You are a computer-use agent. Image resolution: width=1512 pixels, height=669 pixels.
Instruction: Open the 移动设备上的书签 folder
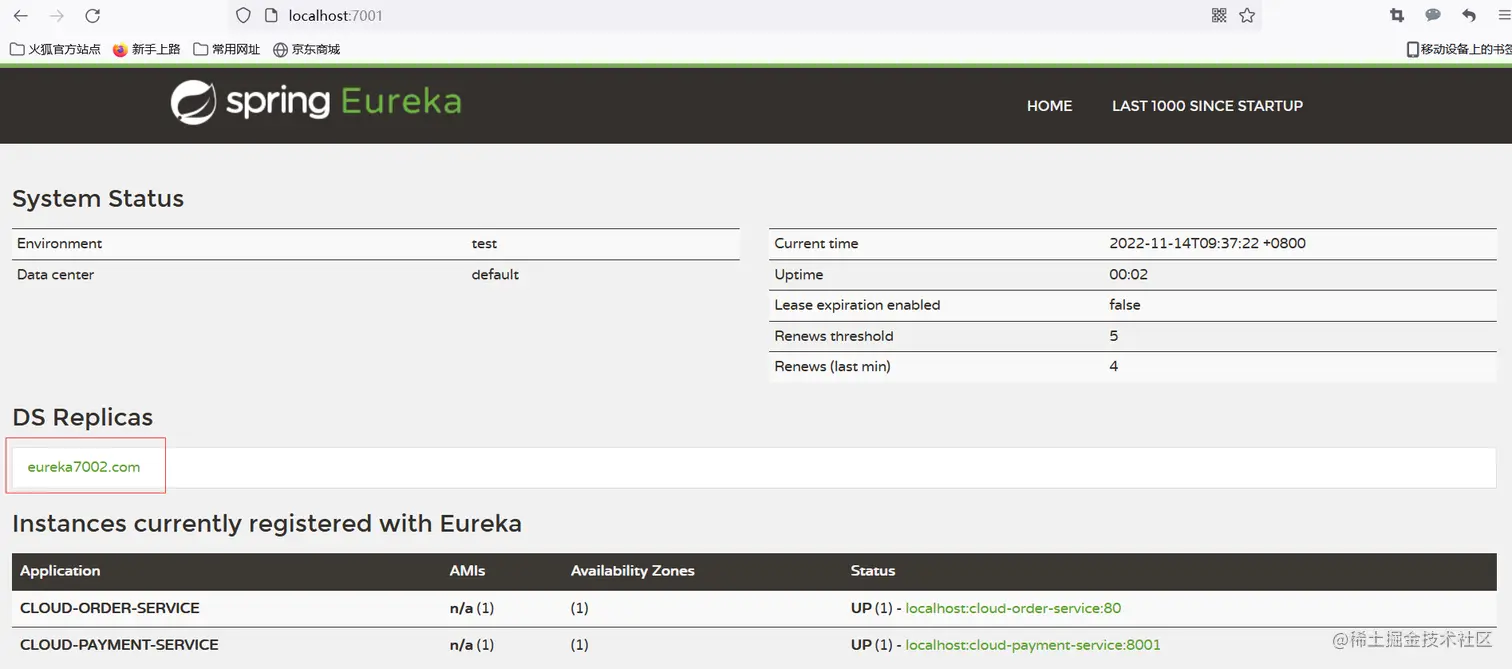click(1459, 49)
